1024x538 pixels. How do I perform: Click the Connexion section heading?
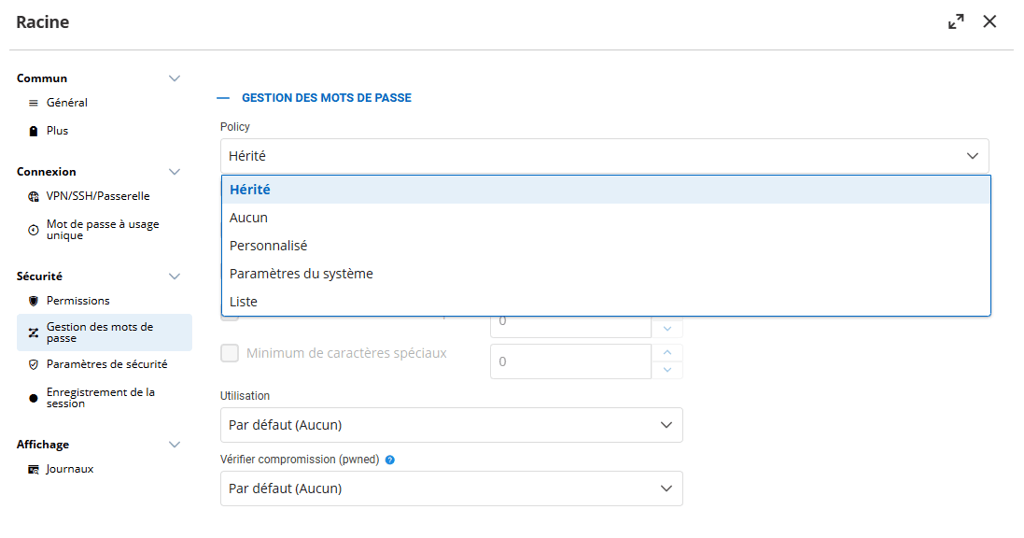[x=46, y=172]
